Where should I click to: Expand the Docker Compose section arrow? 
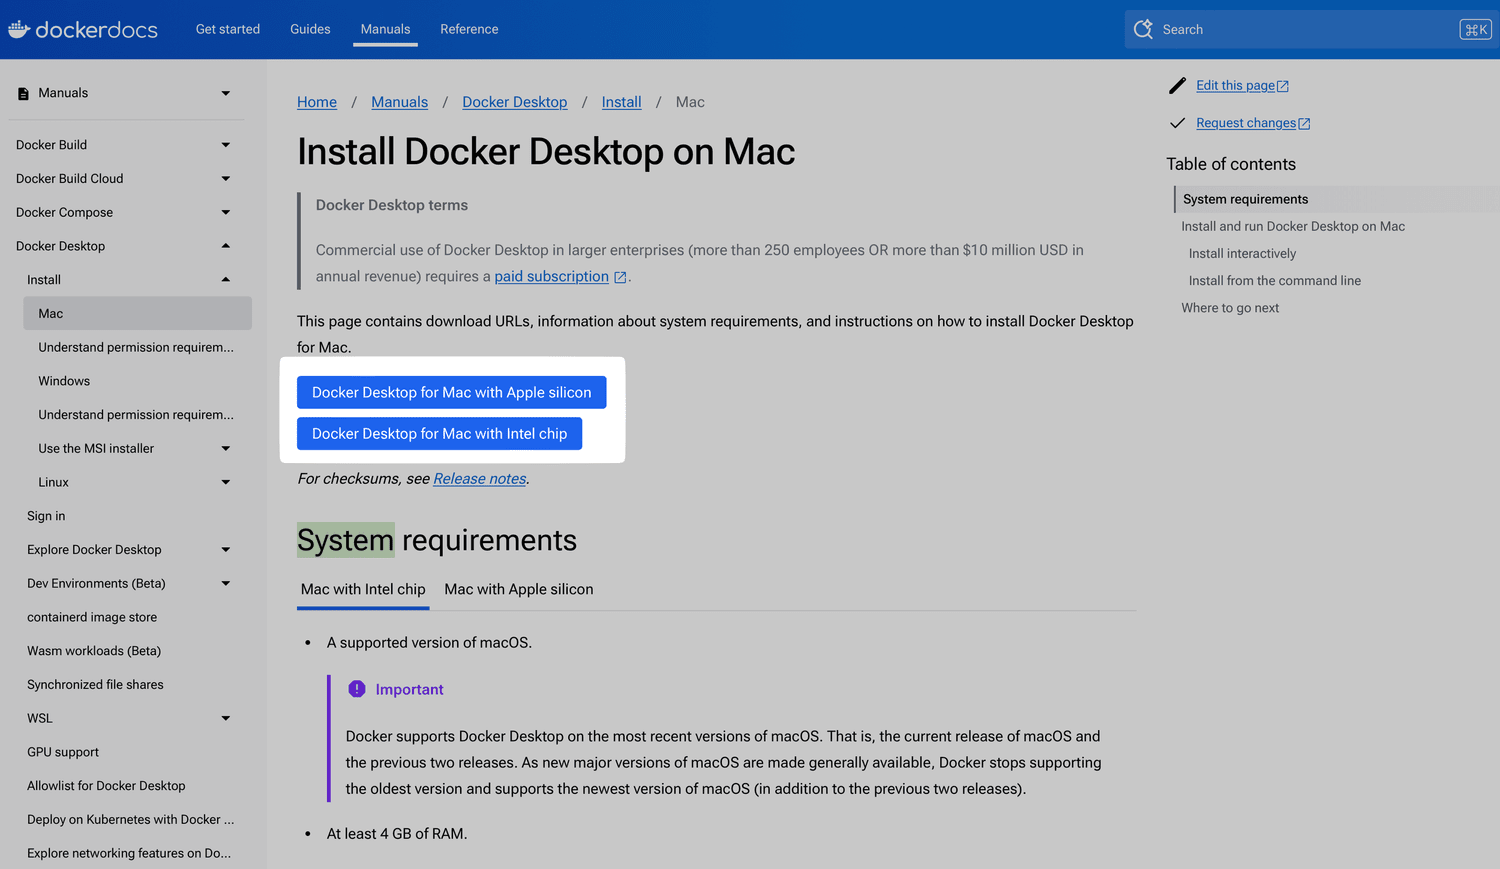click(x=226, y=212)
